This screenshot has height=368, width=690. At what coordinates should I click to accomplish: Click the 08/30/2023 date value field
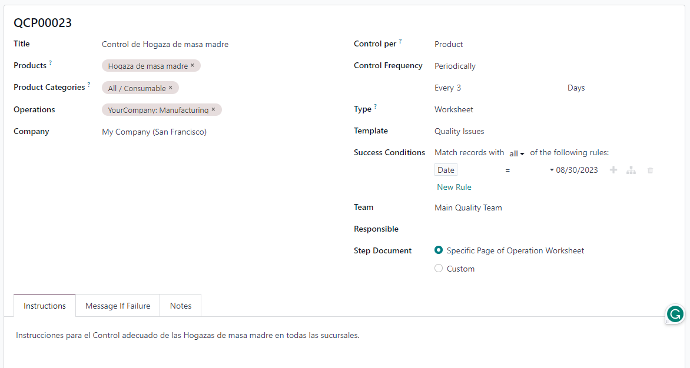click(576, 170)
